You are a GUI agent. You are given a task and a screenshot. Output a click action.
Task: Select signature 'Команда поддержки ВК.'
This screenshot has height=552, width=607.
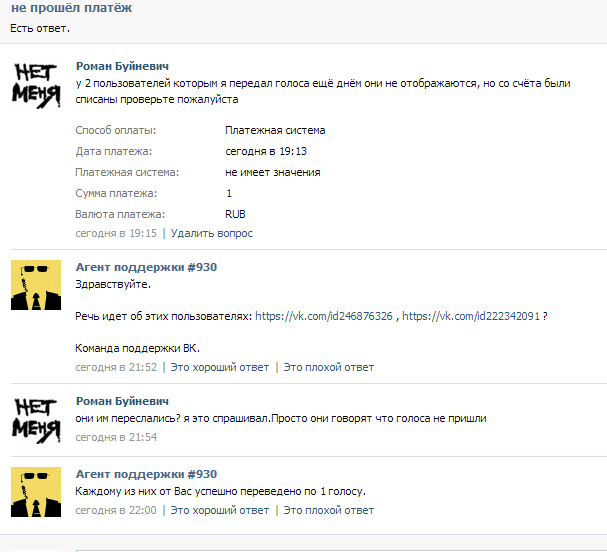pos(137,348)
